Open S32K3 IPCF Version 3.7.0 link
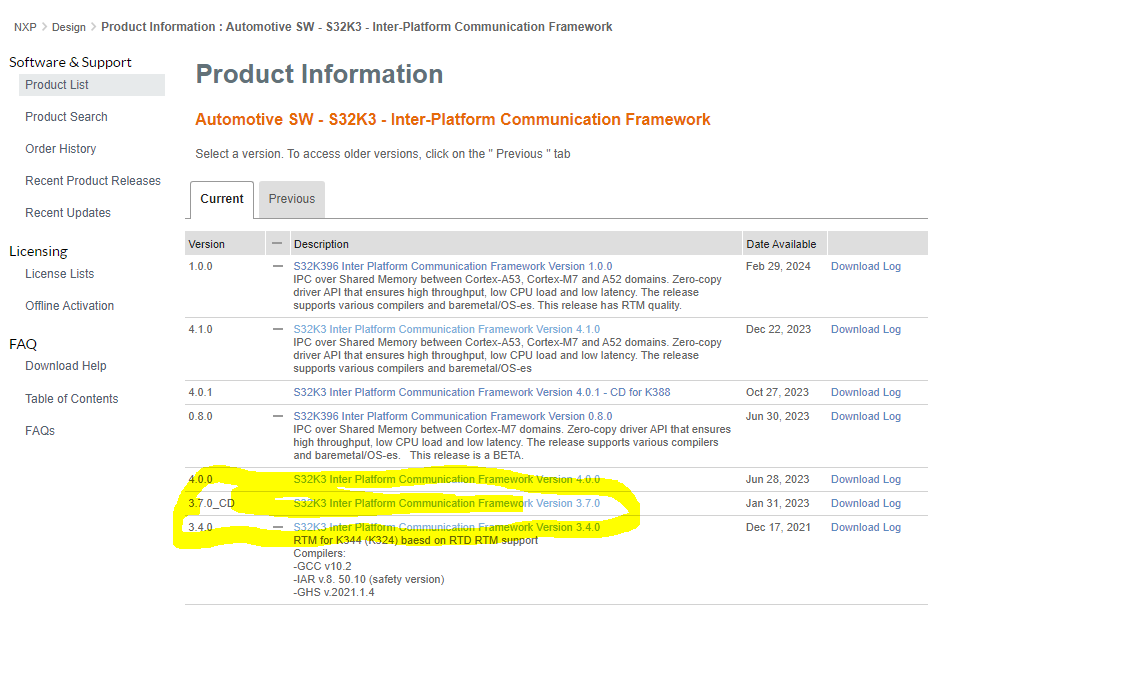1139x674 pixels. point(447,503)
